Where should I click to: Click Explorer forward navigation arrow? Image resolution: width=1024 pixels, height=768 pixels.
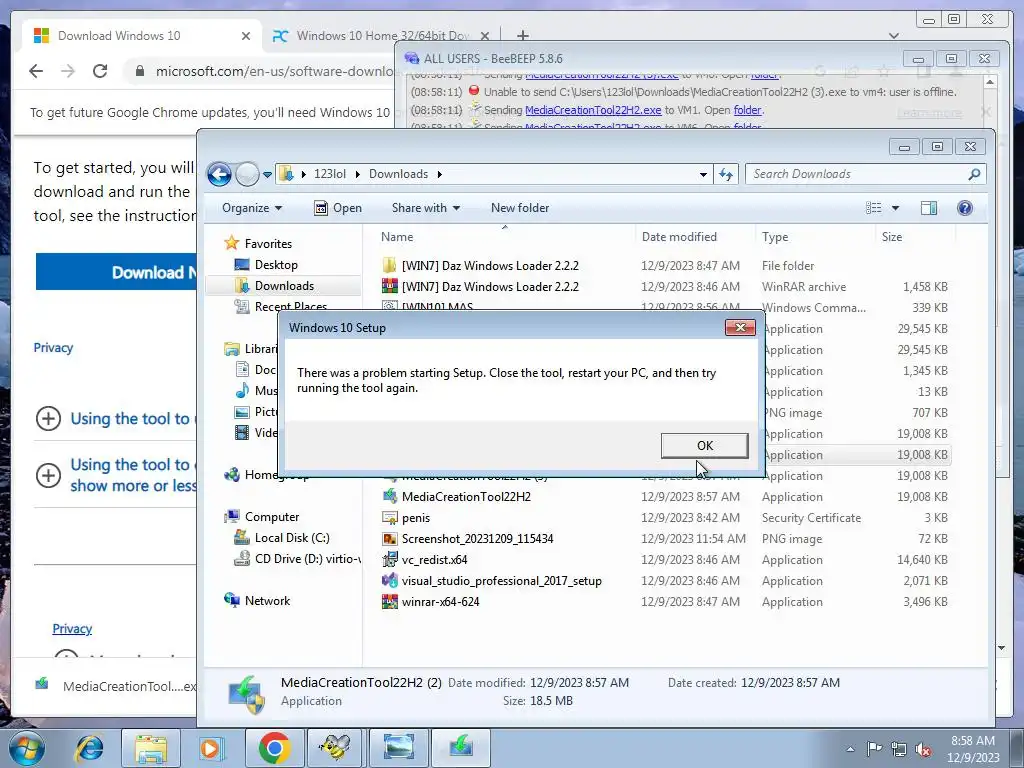click(247, 174)
